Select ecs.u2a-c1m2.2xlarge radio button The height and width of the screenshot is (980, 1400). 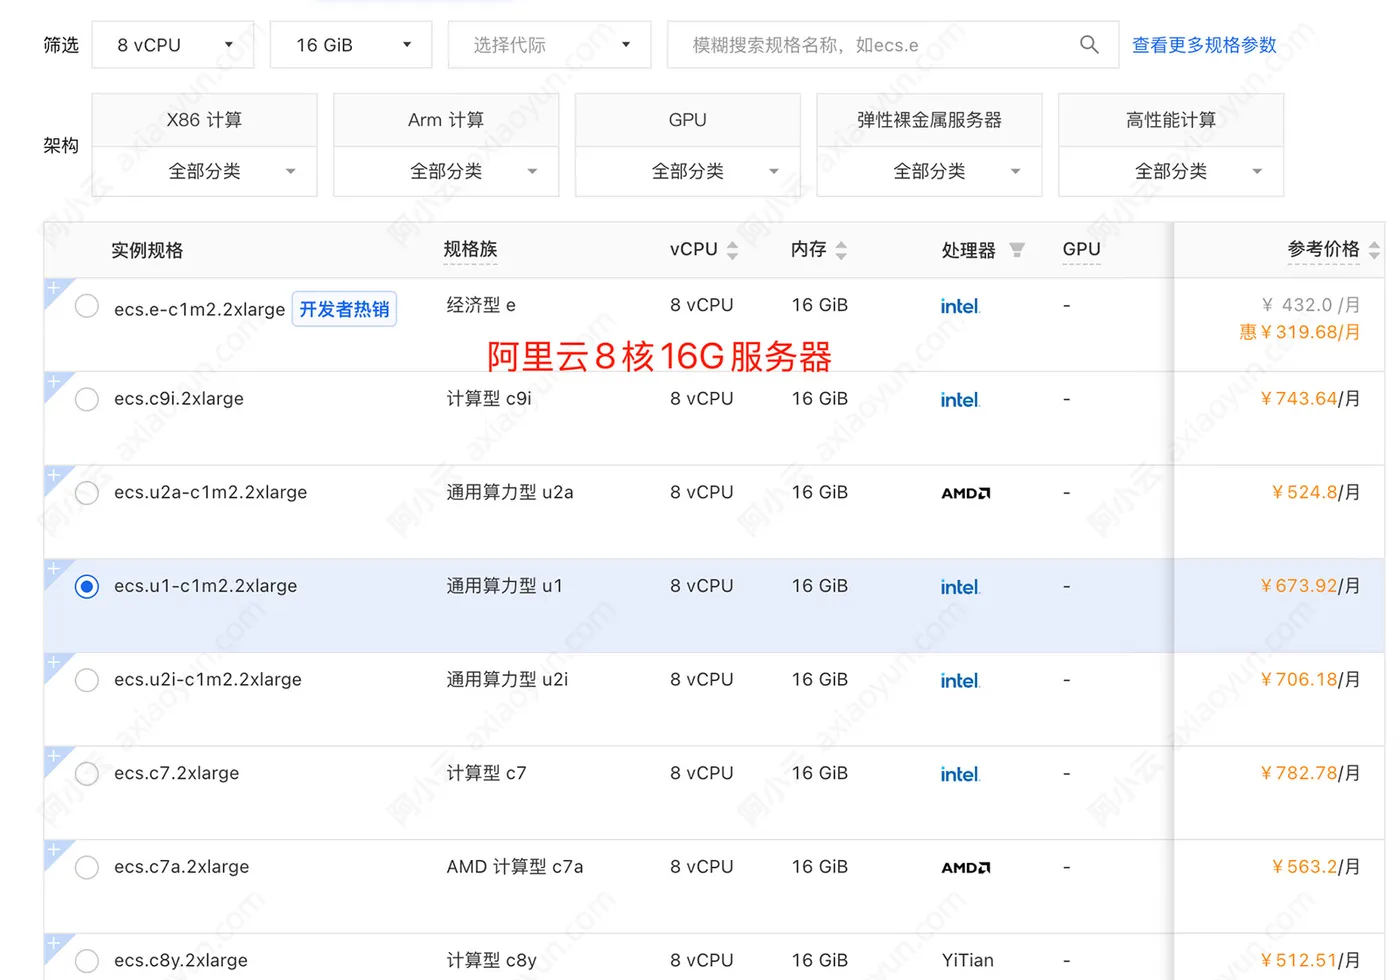click(x=87, y=493)
